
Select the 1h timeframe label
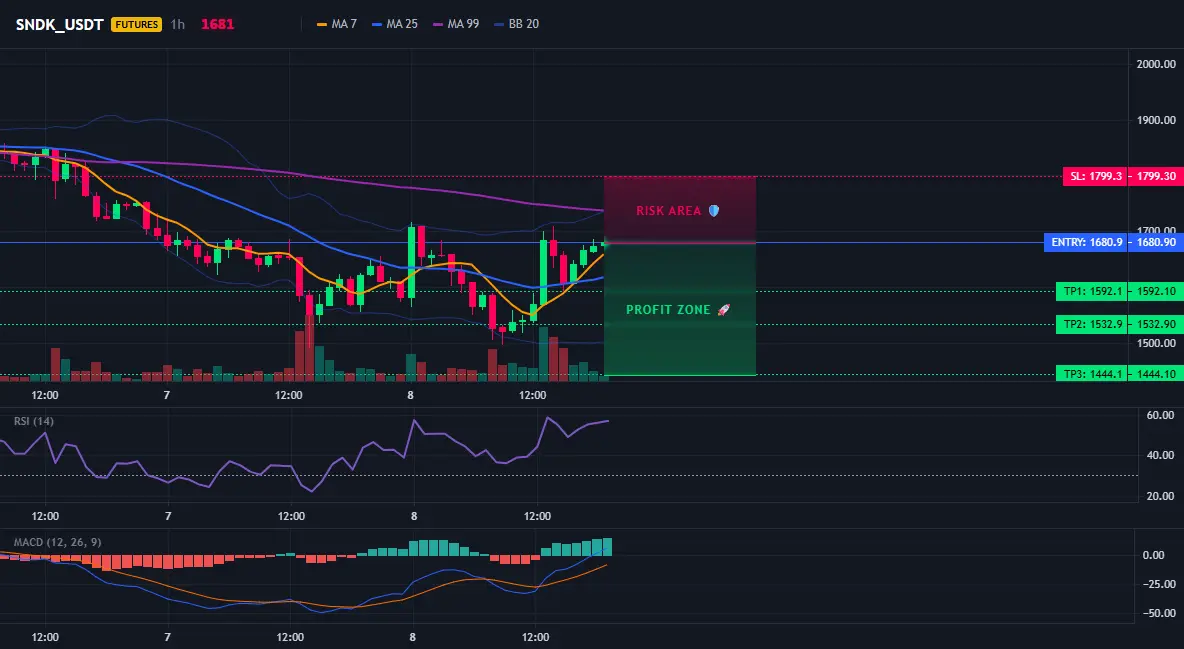coord(177,24)
